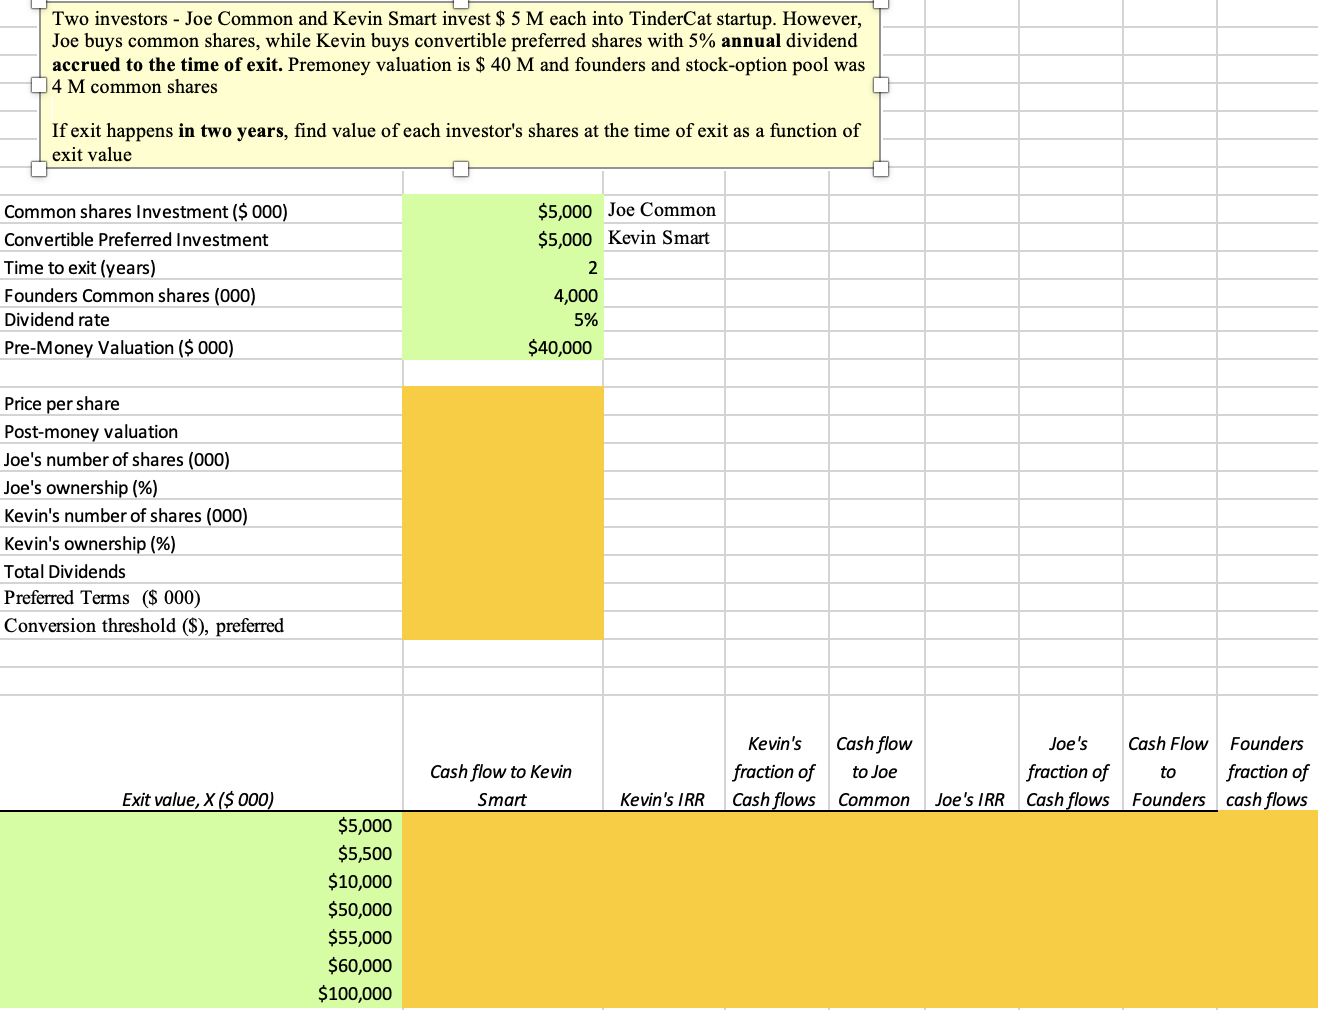Click the $5,000 Convertible Preferred Investment value
The image size is (1318, 1010).
(x=503, y=239)
